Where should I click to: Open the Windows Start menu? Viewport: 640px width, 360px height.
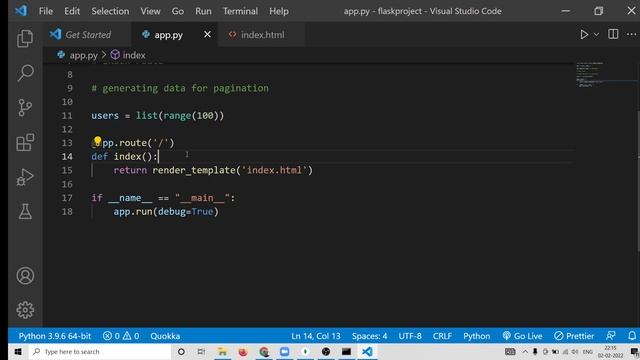(18, 351)
